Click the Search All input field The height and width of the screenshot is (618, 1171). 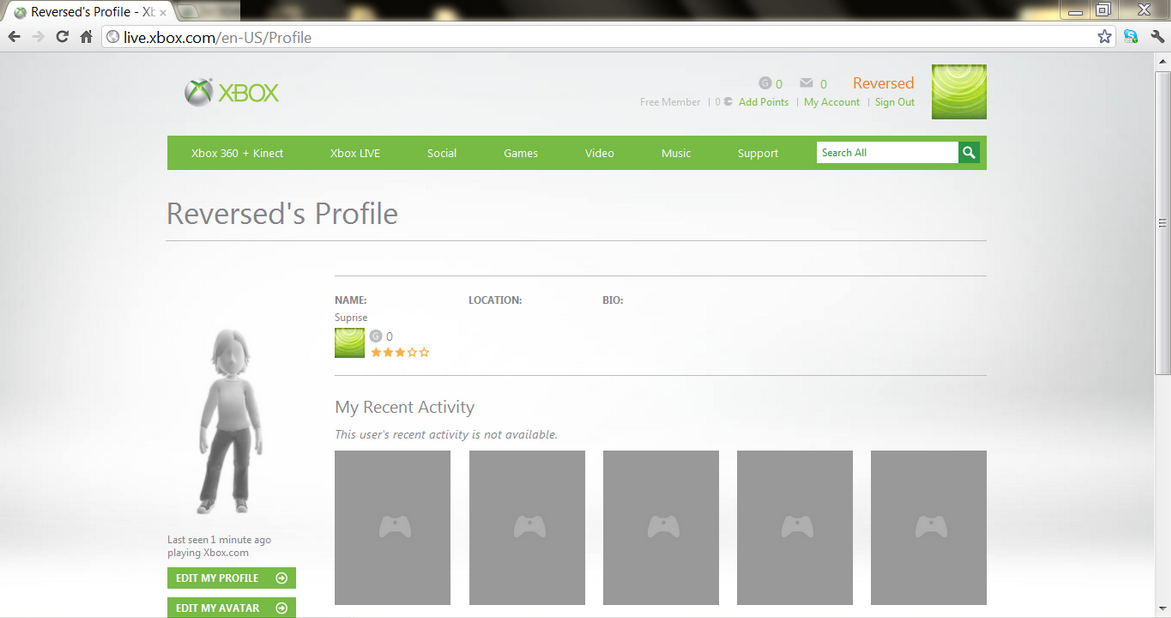click(887, 152)
